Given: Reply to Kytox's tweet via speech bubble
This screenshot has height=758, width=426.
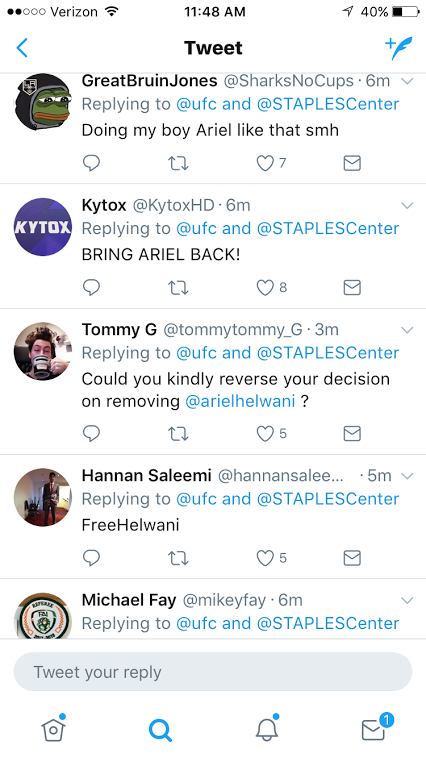Looking at the screenshot, I should 91,288.
